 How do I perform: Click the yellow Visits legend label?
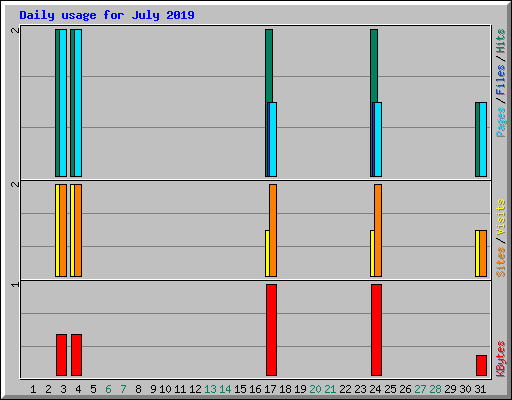pyautogui.click(x=501, y=217)
